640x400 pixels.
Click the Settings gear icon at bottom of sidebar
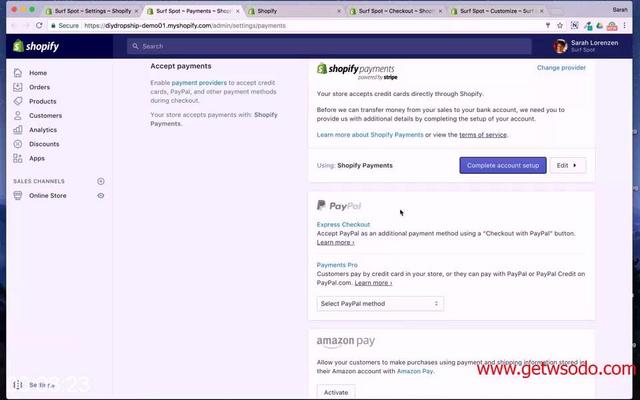coord(18,384)
